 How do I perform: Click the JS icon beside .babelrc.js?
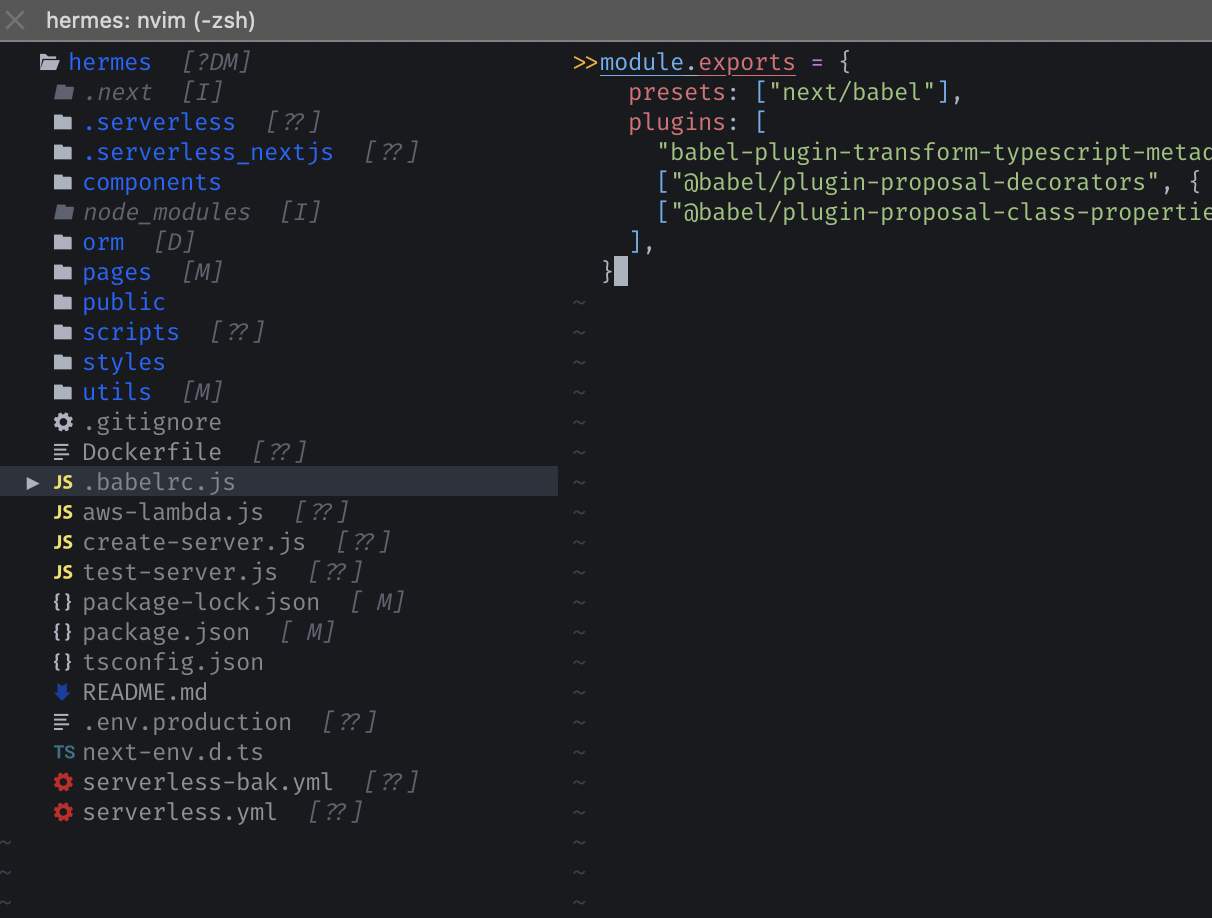(63, 482)
